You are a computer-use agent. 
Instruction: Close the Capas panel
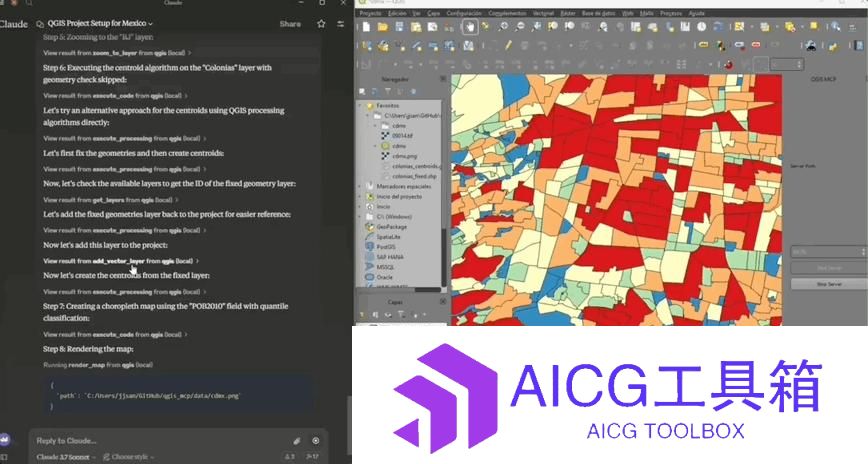click(x=443, y=302)
